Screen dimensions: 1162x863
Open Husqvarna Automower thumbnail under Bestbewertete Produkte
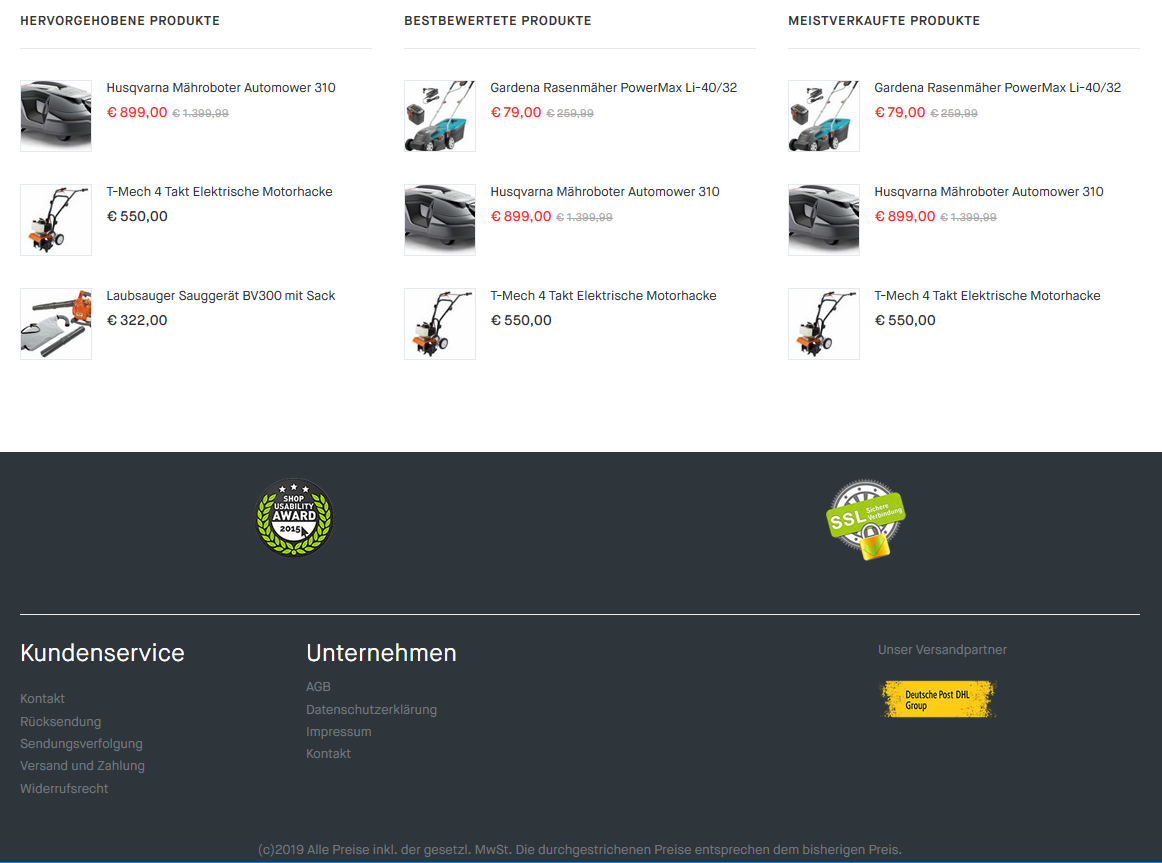click(439, 220)
